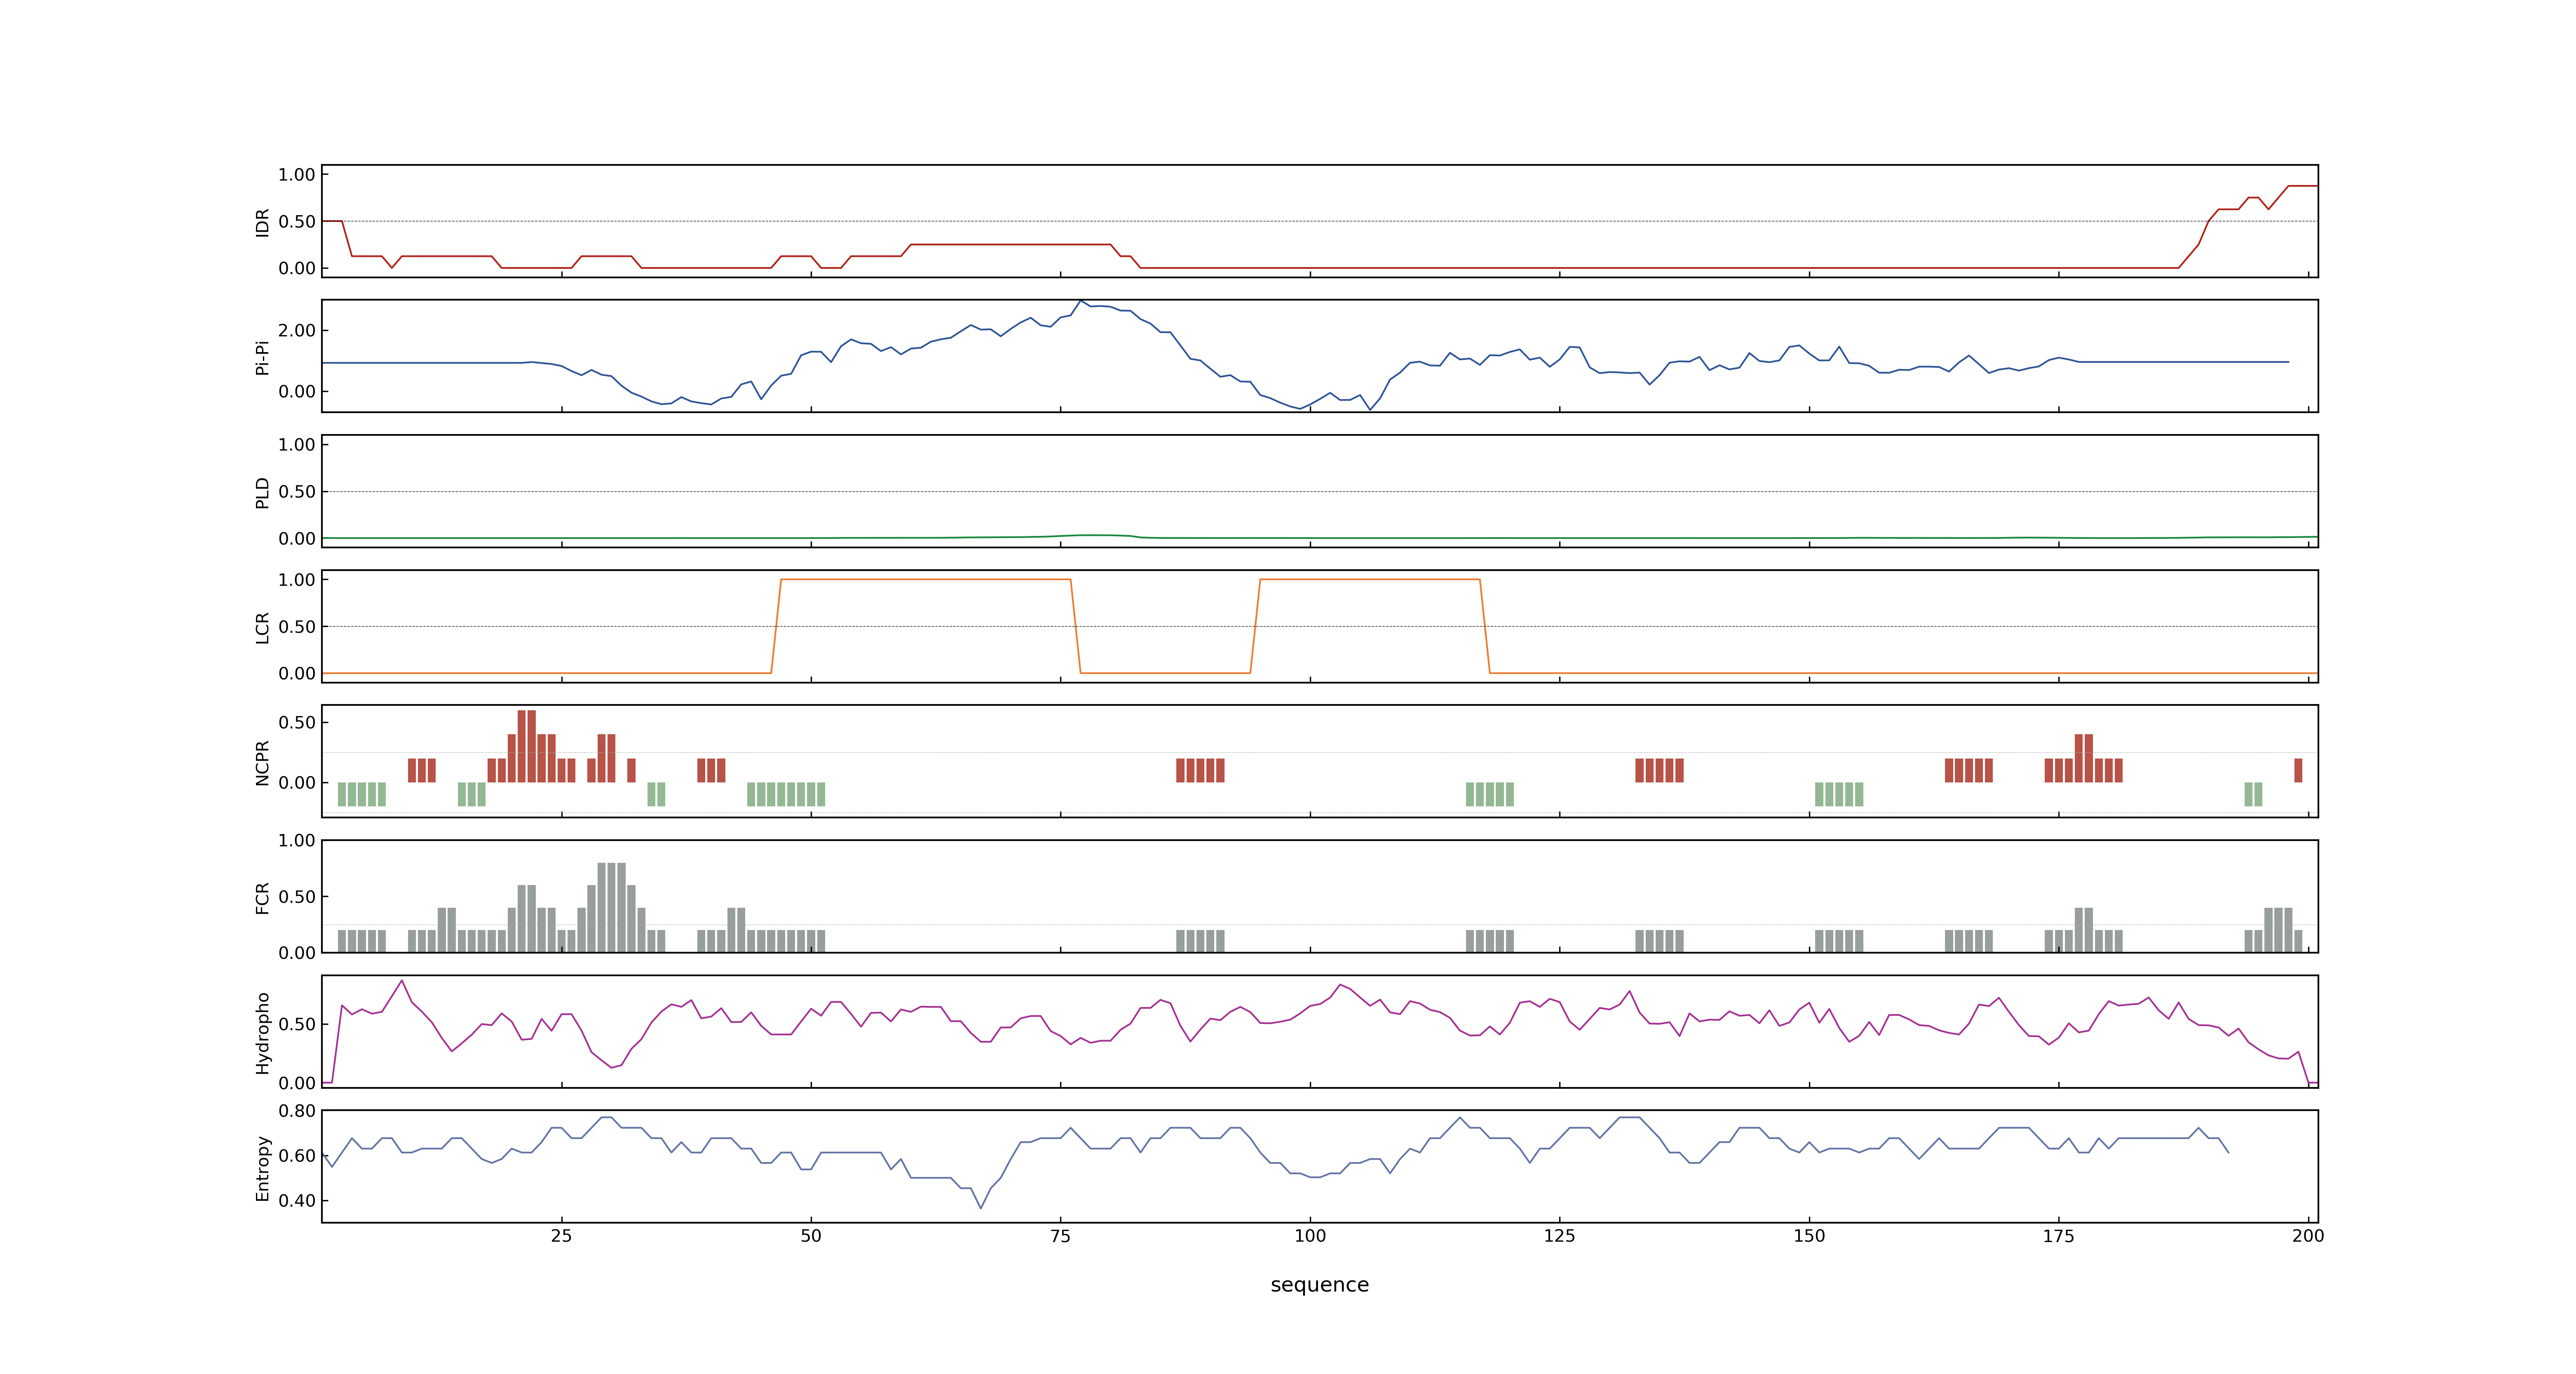Click the Entropy minimum dip near position 67
2576x1374 pixels.
click(980, 1207)
